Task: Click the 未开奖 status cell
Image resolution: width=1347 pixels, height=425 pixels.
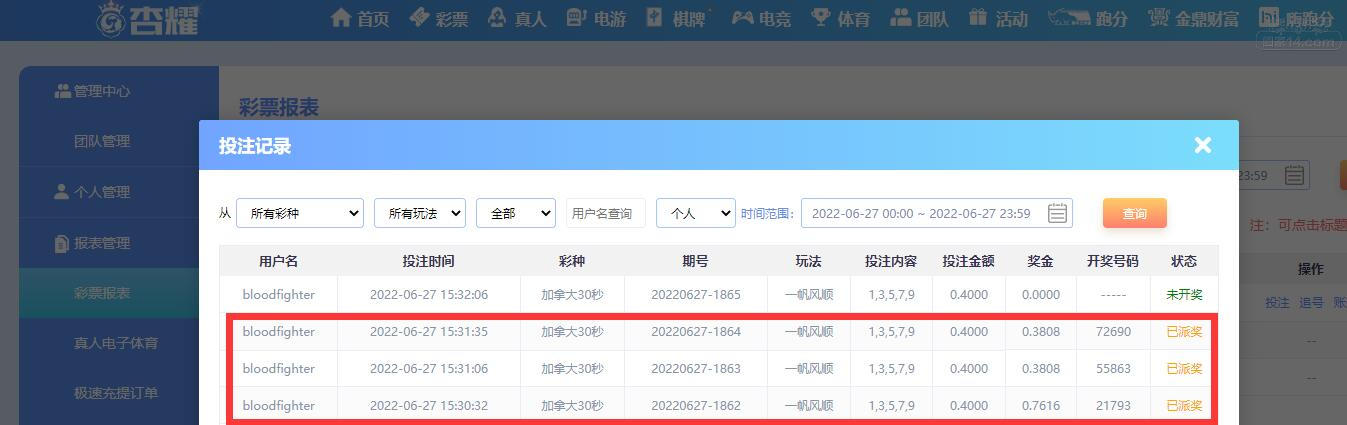Action: pyautogui.click(x=1184, y=295)
